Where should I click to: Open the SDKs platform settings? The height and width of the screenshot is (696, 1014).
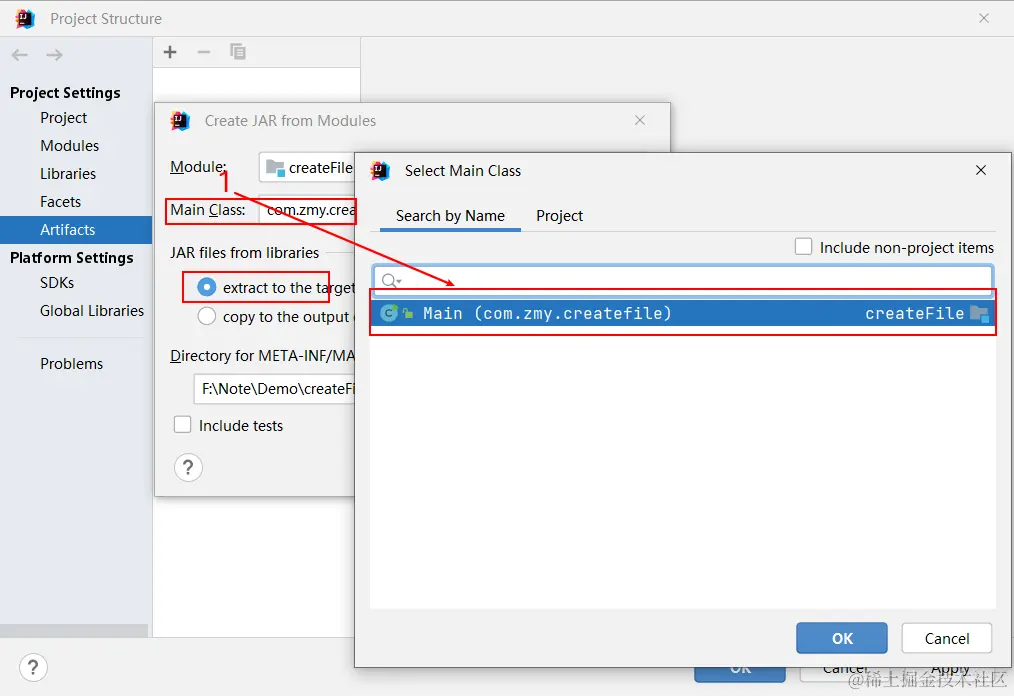pyautogui.click(x=57, y=283)
